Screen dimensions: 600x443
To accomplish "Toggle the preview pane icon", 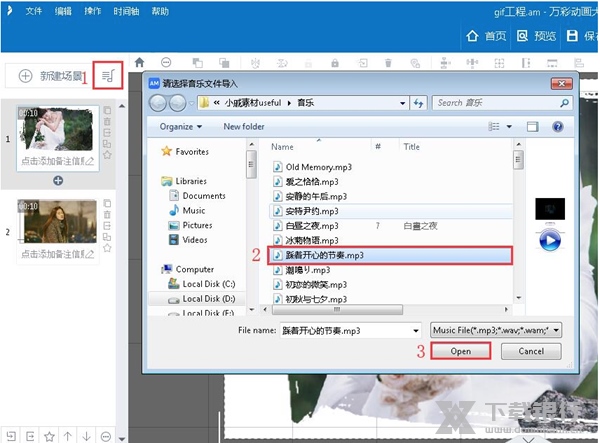I will point(532,127).
